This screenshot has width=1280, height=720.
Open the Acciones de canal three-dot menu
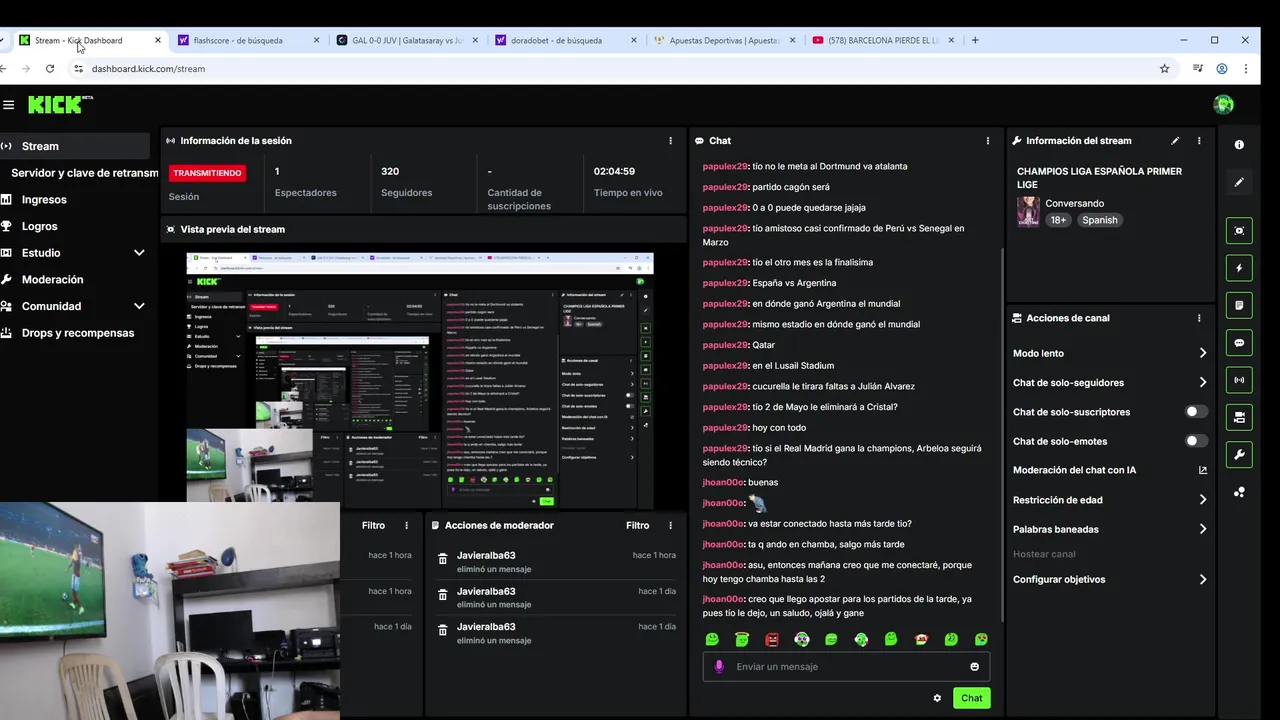[x=1199, y=318]
